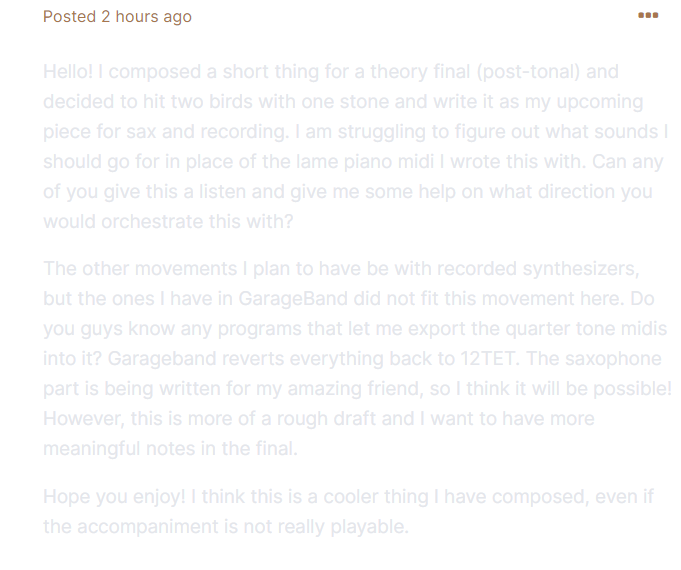Open the three-dot post options menu
Viewport: 681px width, 570px height.
coord(648,16)
